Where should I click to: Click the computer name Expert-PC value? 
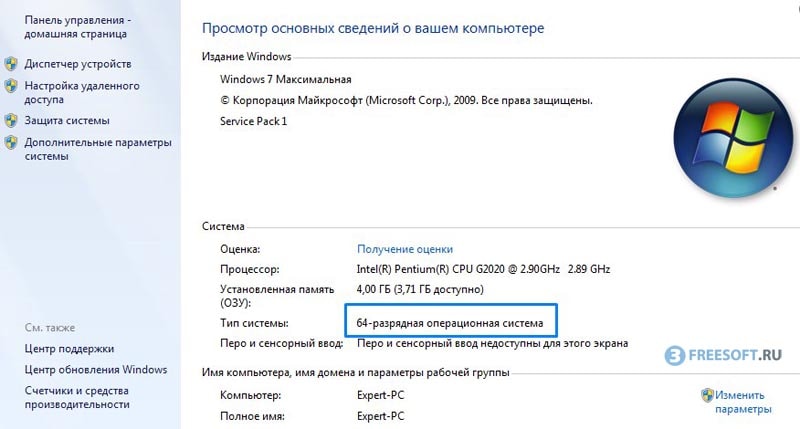pyautogui.click(x=381, y=395)
